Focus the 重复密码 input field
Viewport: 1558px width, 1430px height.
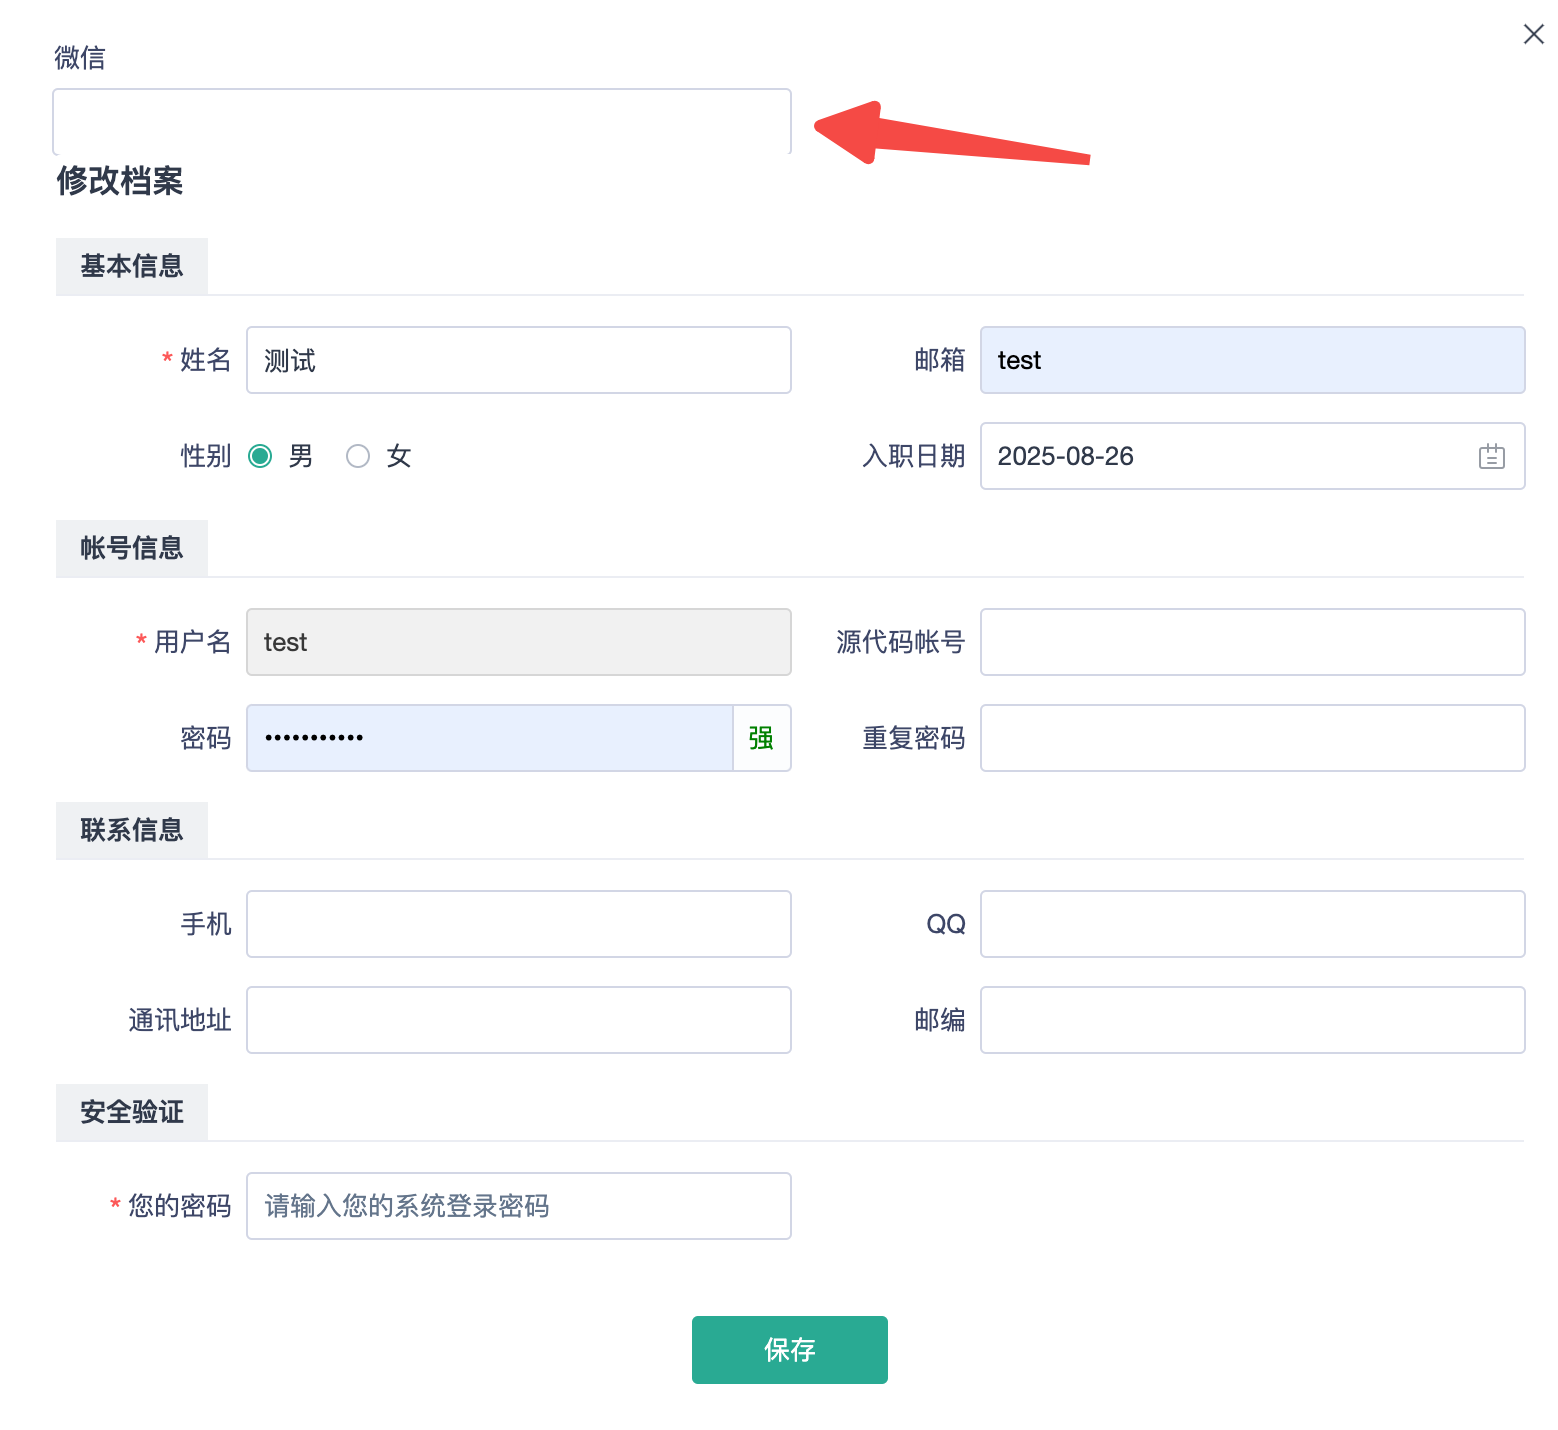(x=1252, y=738)
